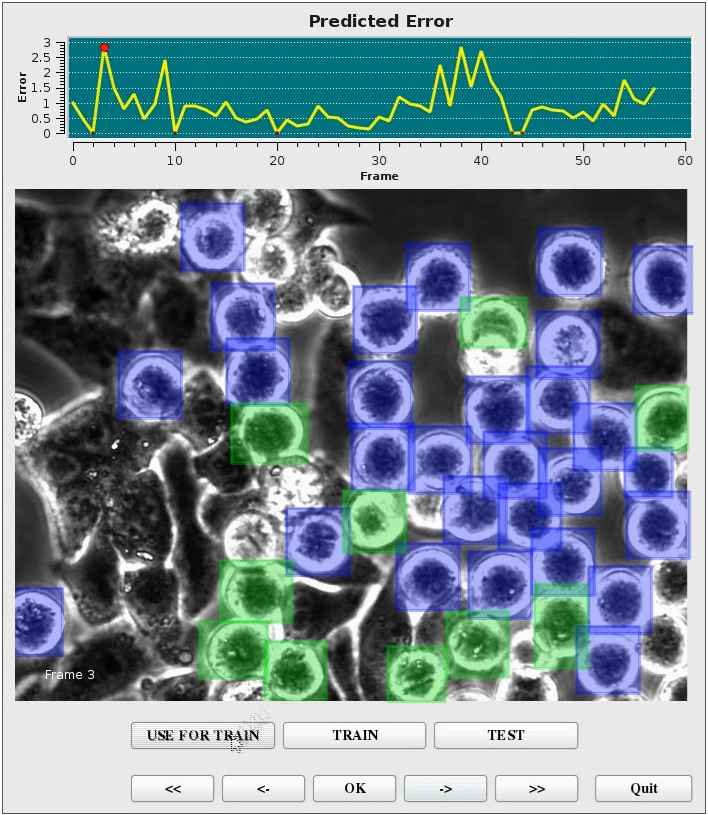708x815 pixels.
Task: Click the TEST button
Action: coord(506,735)
